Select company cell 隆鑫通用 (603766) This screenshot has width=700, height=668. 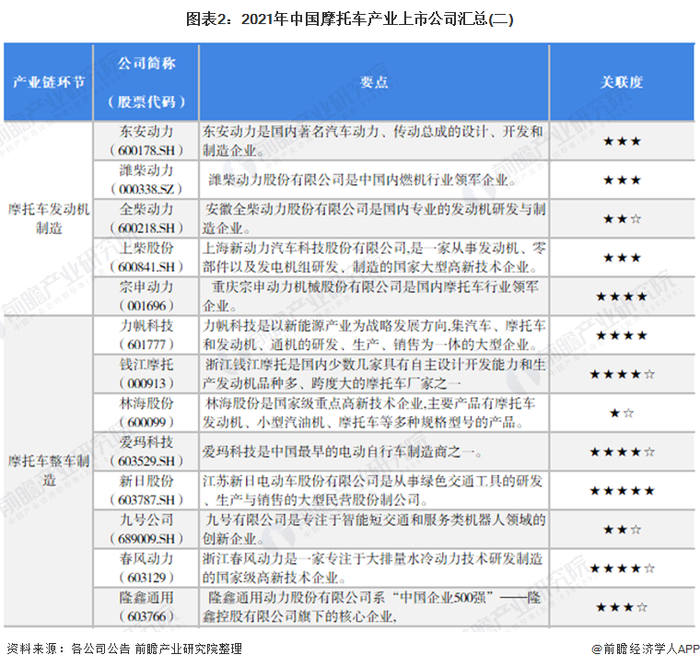tap(146, 607)
